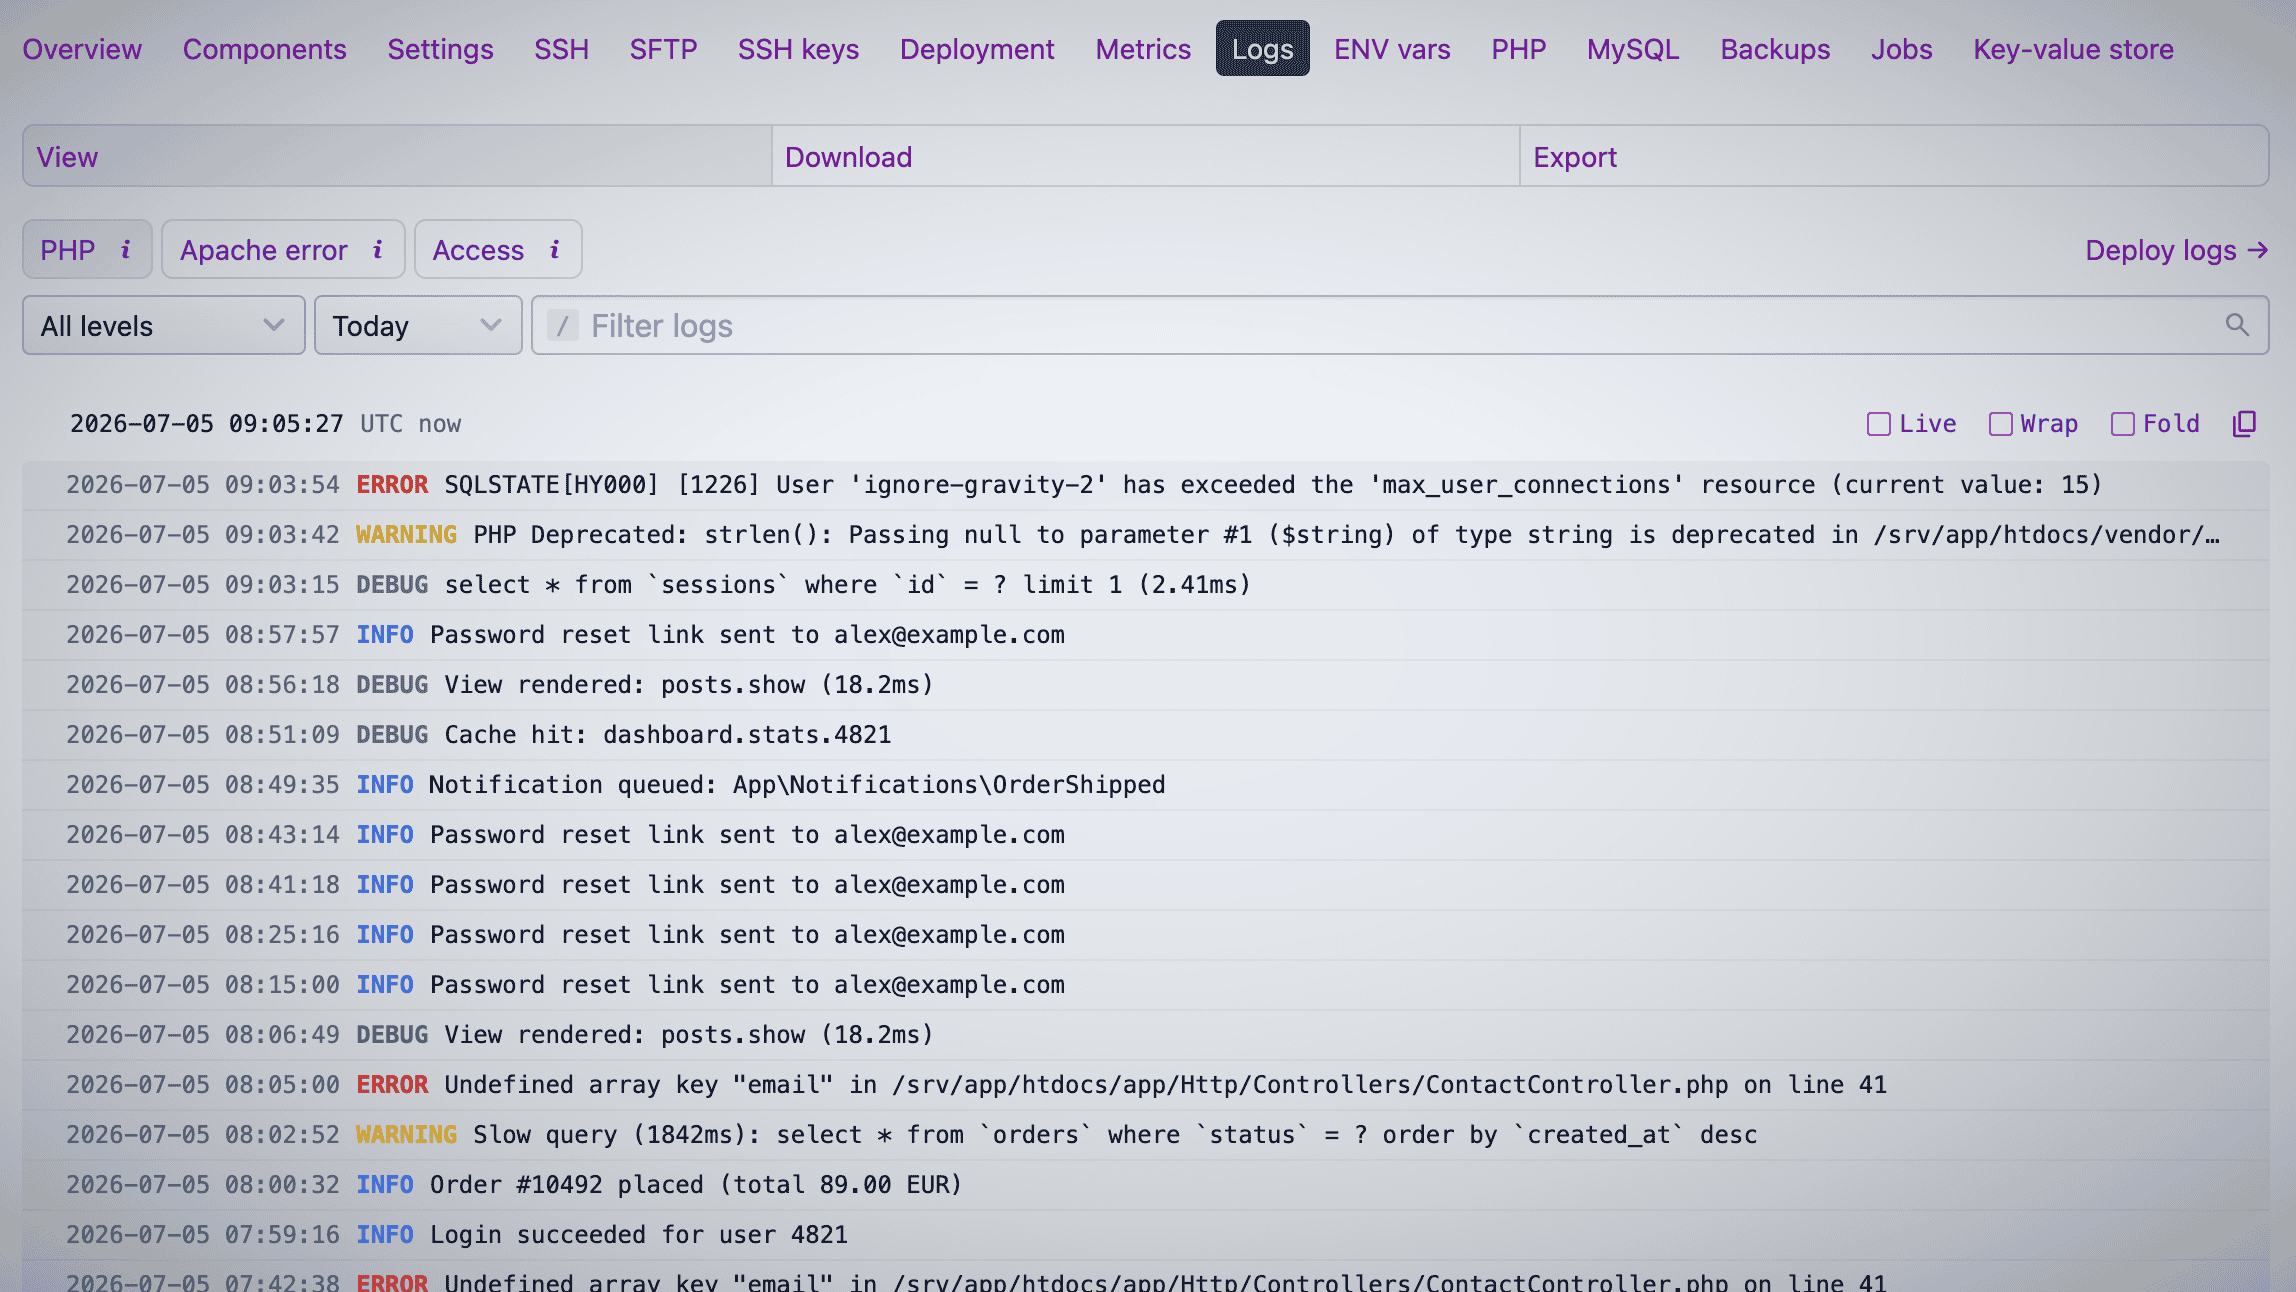Open the Components tab

tap(264, 49)
